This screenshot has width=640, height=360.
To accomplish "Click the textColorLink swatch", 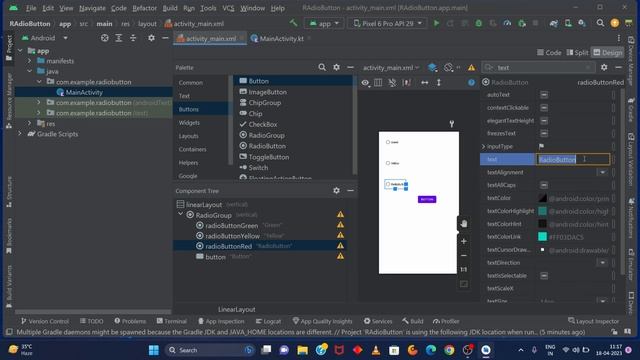I will [x=542, y=237].
